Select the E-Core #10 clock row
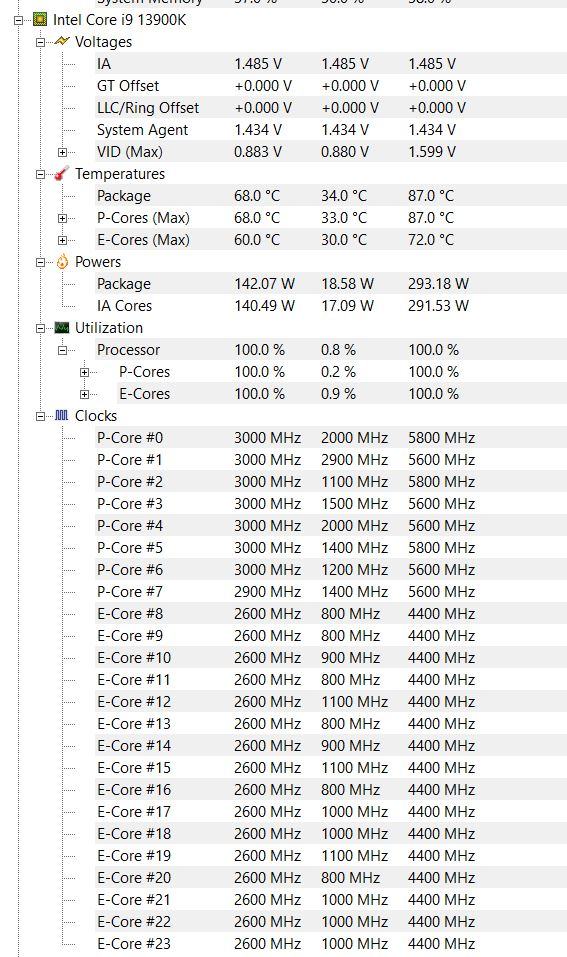Viewport: 567px width, 957px height. click(x=331, y=657)
